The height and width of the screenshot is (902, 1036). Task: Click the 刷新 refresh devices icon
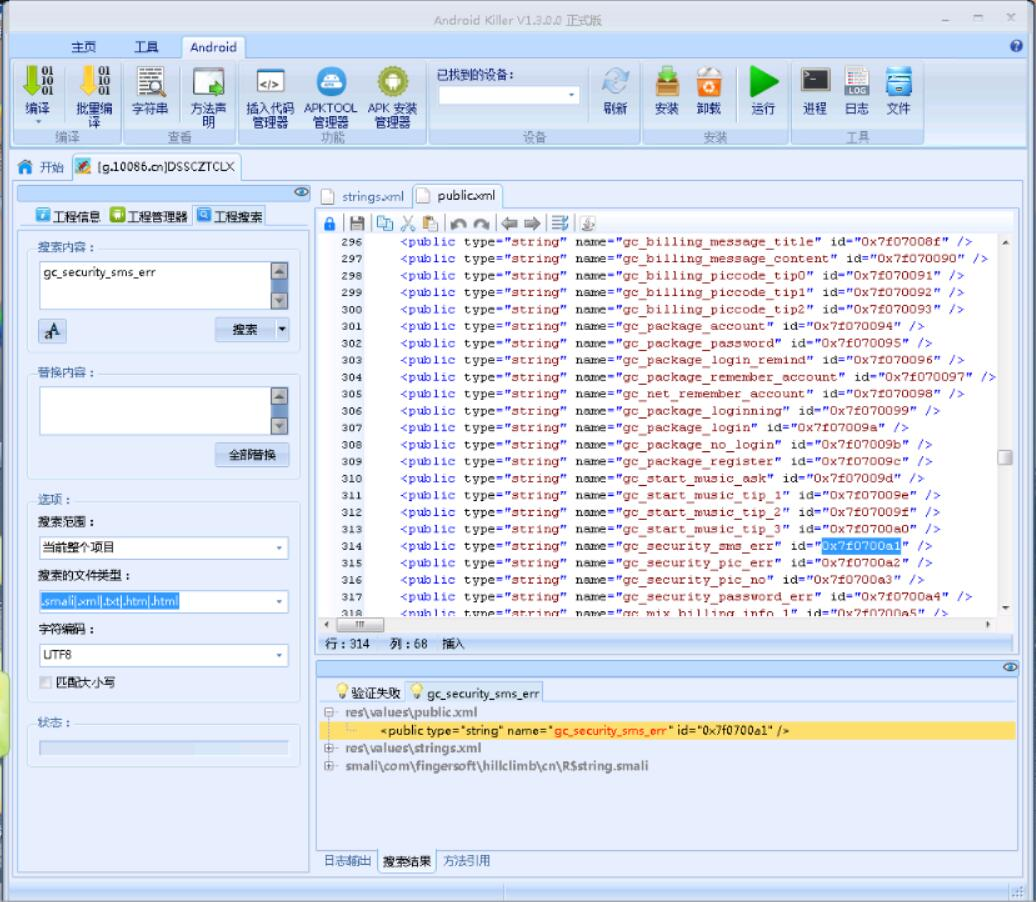pos(615,82)
